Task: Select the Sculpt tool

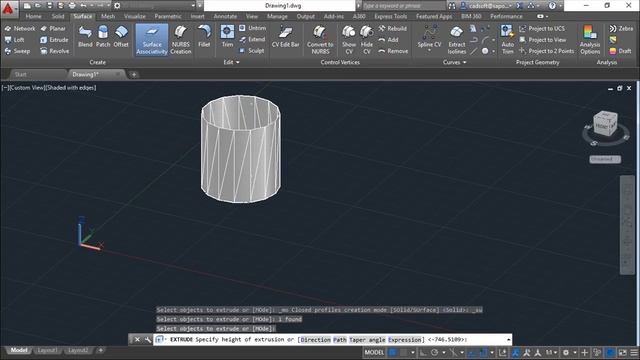Action: click(x=252, y=51)
